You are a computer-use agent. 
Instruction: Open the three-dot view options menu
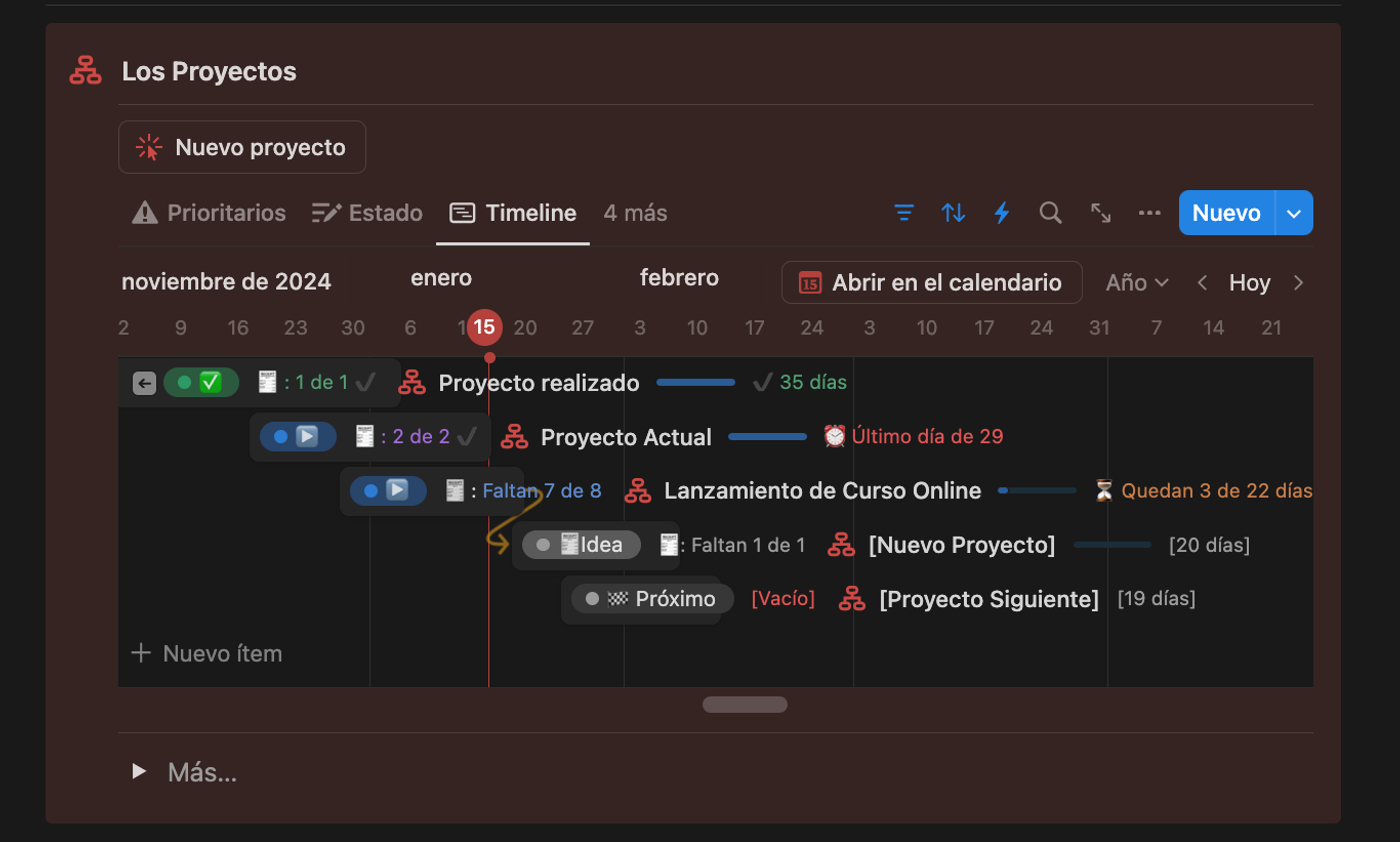(x=1150, y=213)
